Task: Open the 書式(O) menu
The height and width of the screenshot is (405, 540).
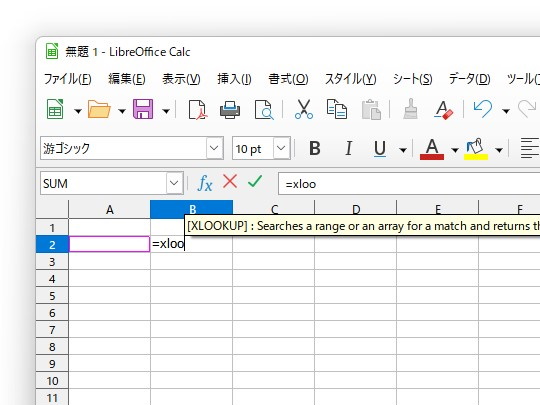Action: click(288, 79)
